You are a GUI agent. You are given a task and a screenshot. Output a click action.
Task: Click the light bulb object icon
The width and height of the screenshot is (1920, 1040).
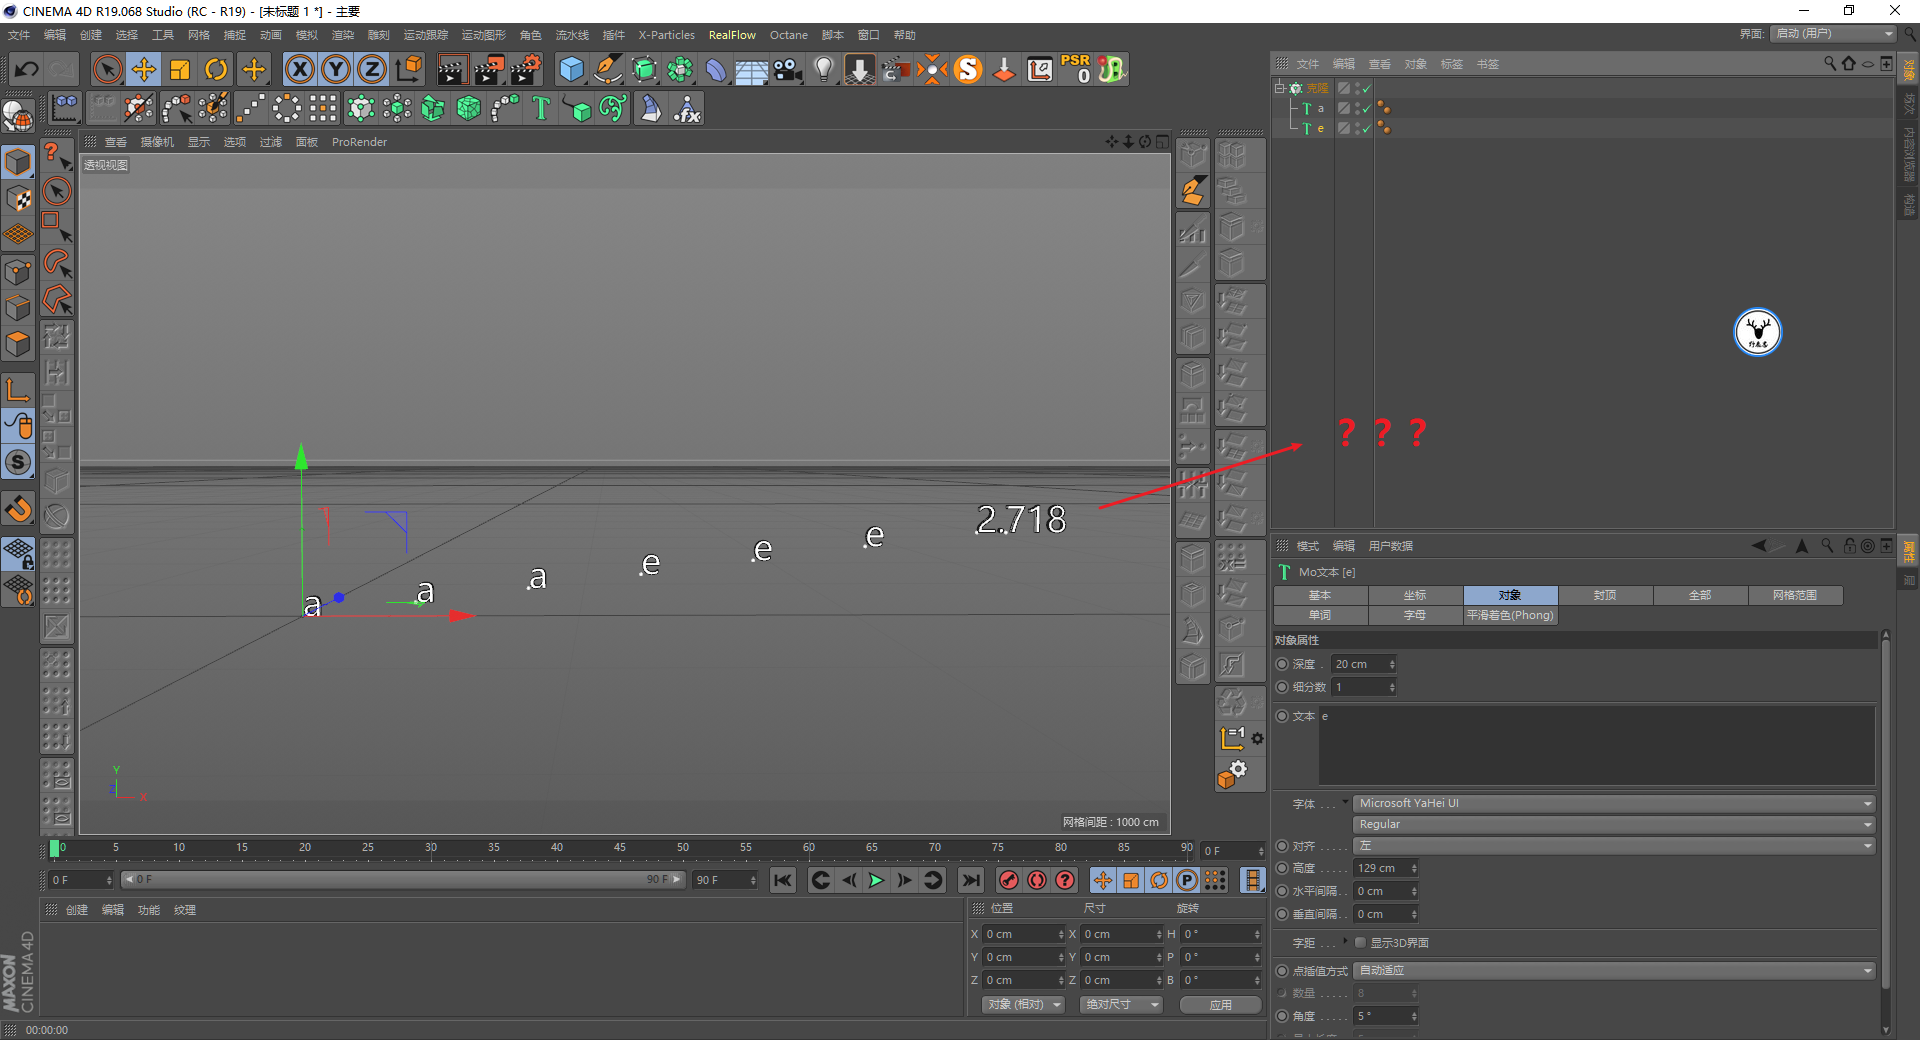pos(824,69)
